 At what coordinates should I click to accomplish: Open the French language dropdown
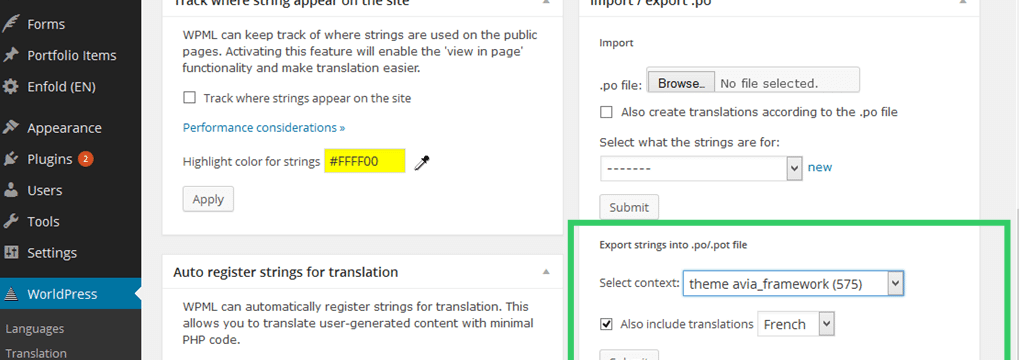[x=796, y=324]
